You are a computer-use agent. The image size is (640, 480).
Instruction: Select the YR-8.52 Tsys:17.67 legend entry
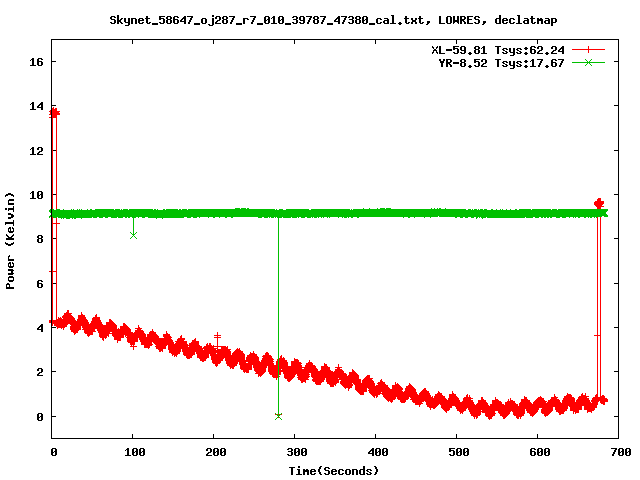pyautogui.click(x=502, y=63)
